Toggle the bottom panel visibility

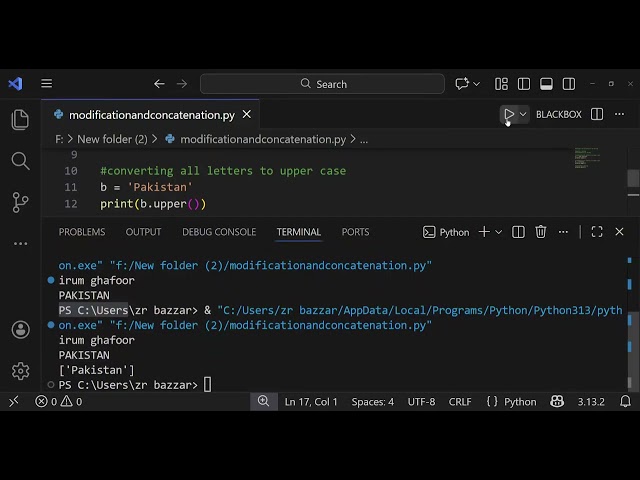[546, 84]
